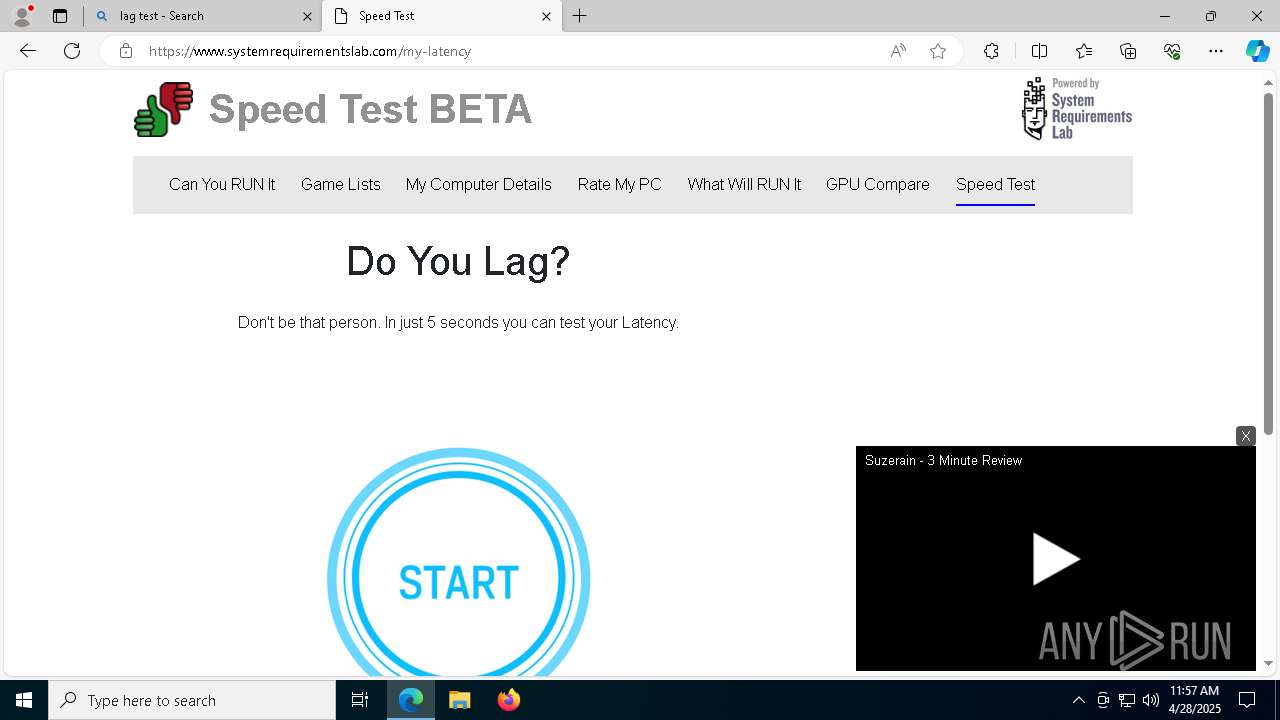
Task: Show hidden system tray icons
Action: [x=1078, y=700]
